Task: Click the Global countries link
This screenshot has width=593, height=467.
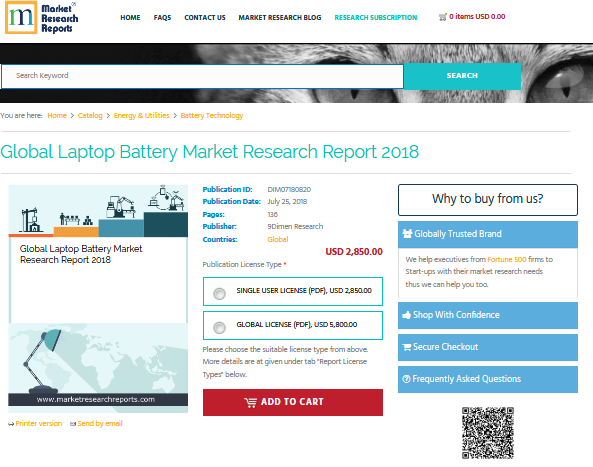Action: 278,239
